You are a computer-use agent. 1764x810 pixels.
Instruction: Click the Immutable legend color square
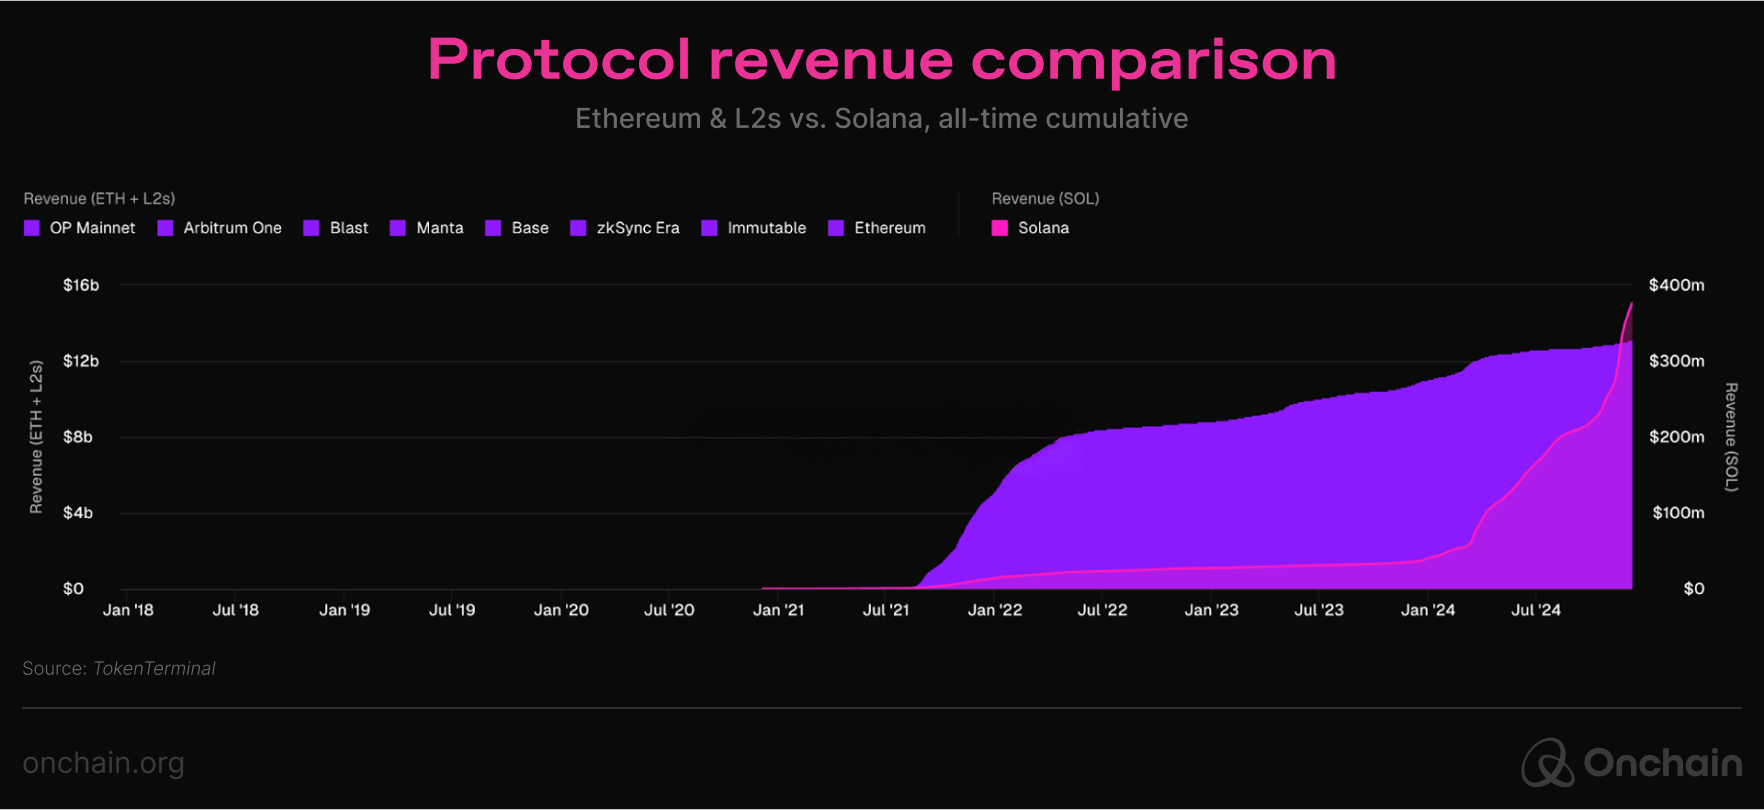pos(710,228)
